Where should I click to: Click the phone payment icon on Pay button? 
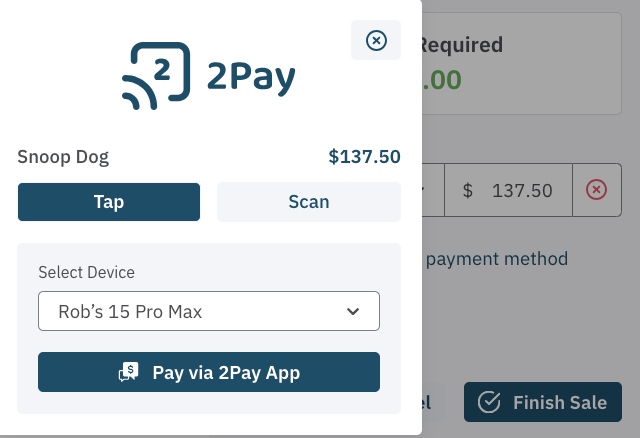(128, 373)
